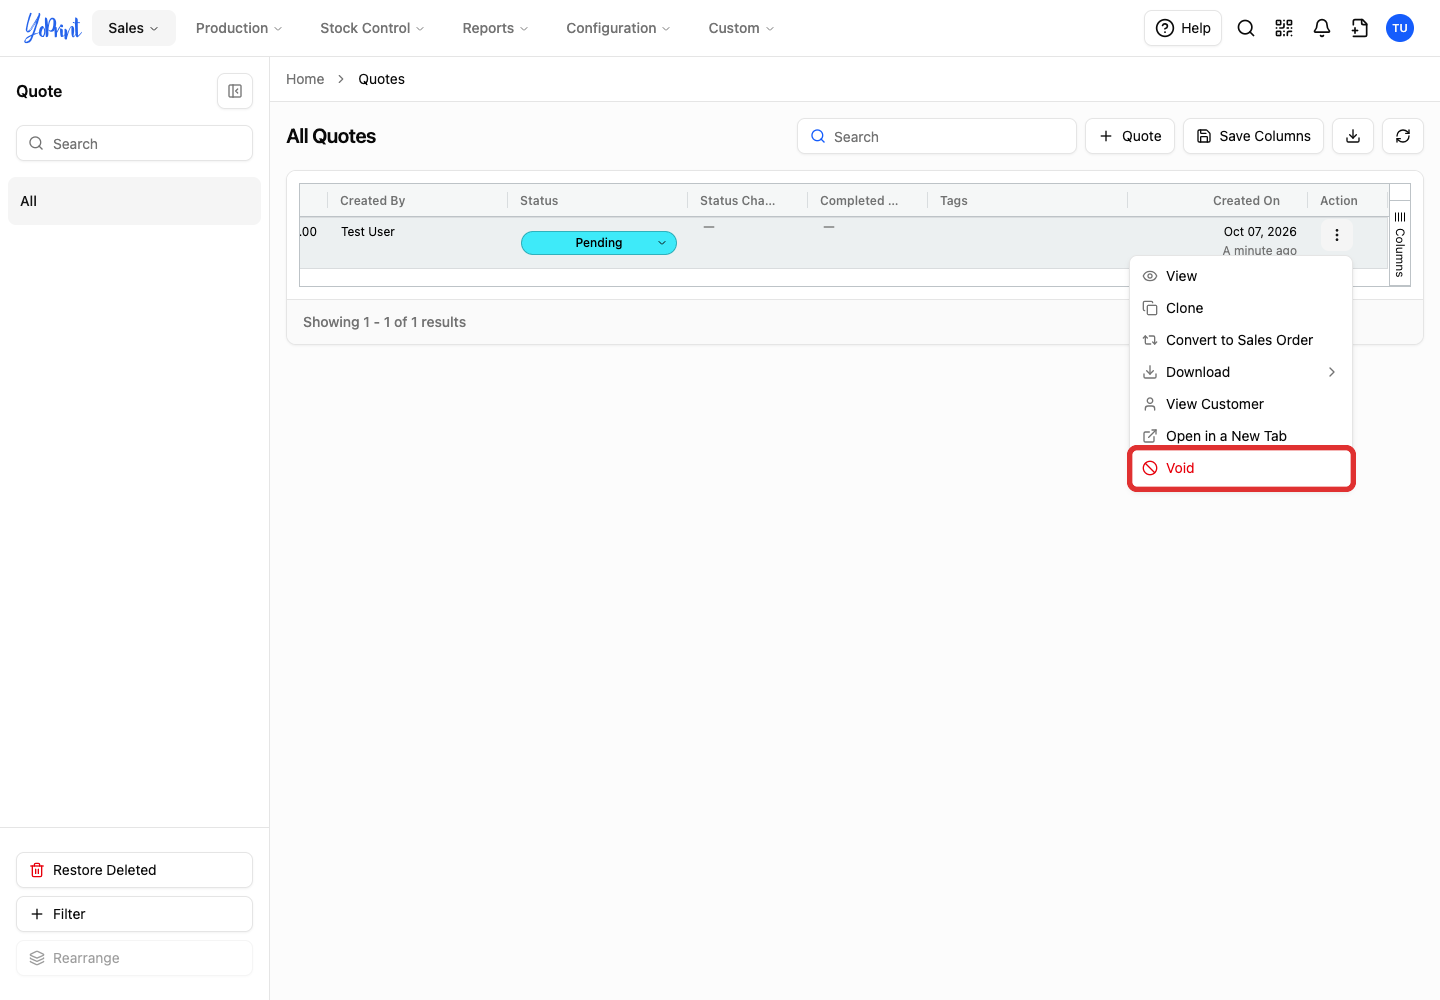Expand the Stock Control menu
The height and width of the screenshot is (1000, 1440).
(372, 28)
